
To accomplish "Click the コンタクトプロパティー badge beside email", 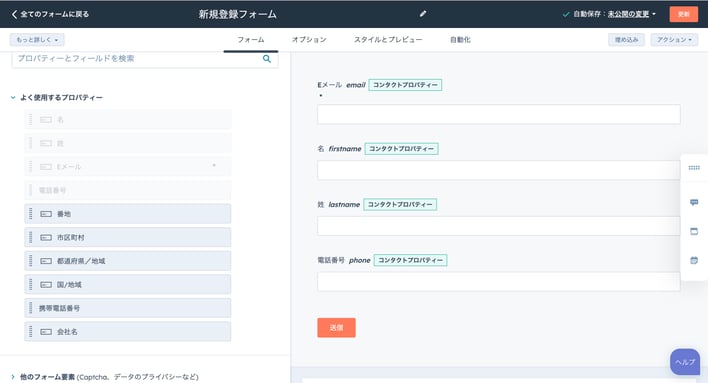I will 405,85.
